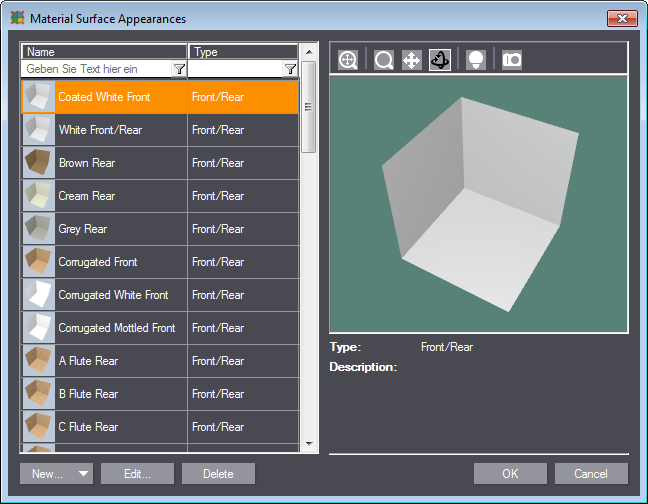Click the Cream Rear color swatch thumbnail

pos(38,196)
